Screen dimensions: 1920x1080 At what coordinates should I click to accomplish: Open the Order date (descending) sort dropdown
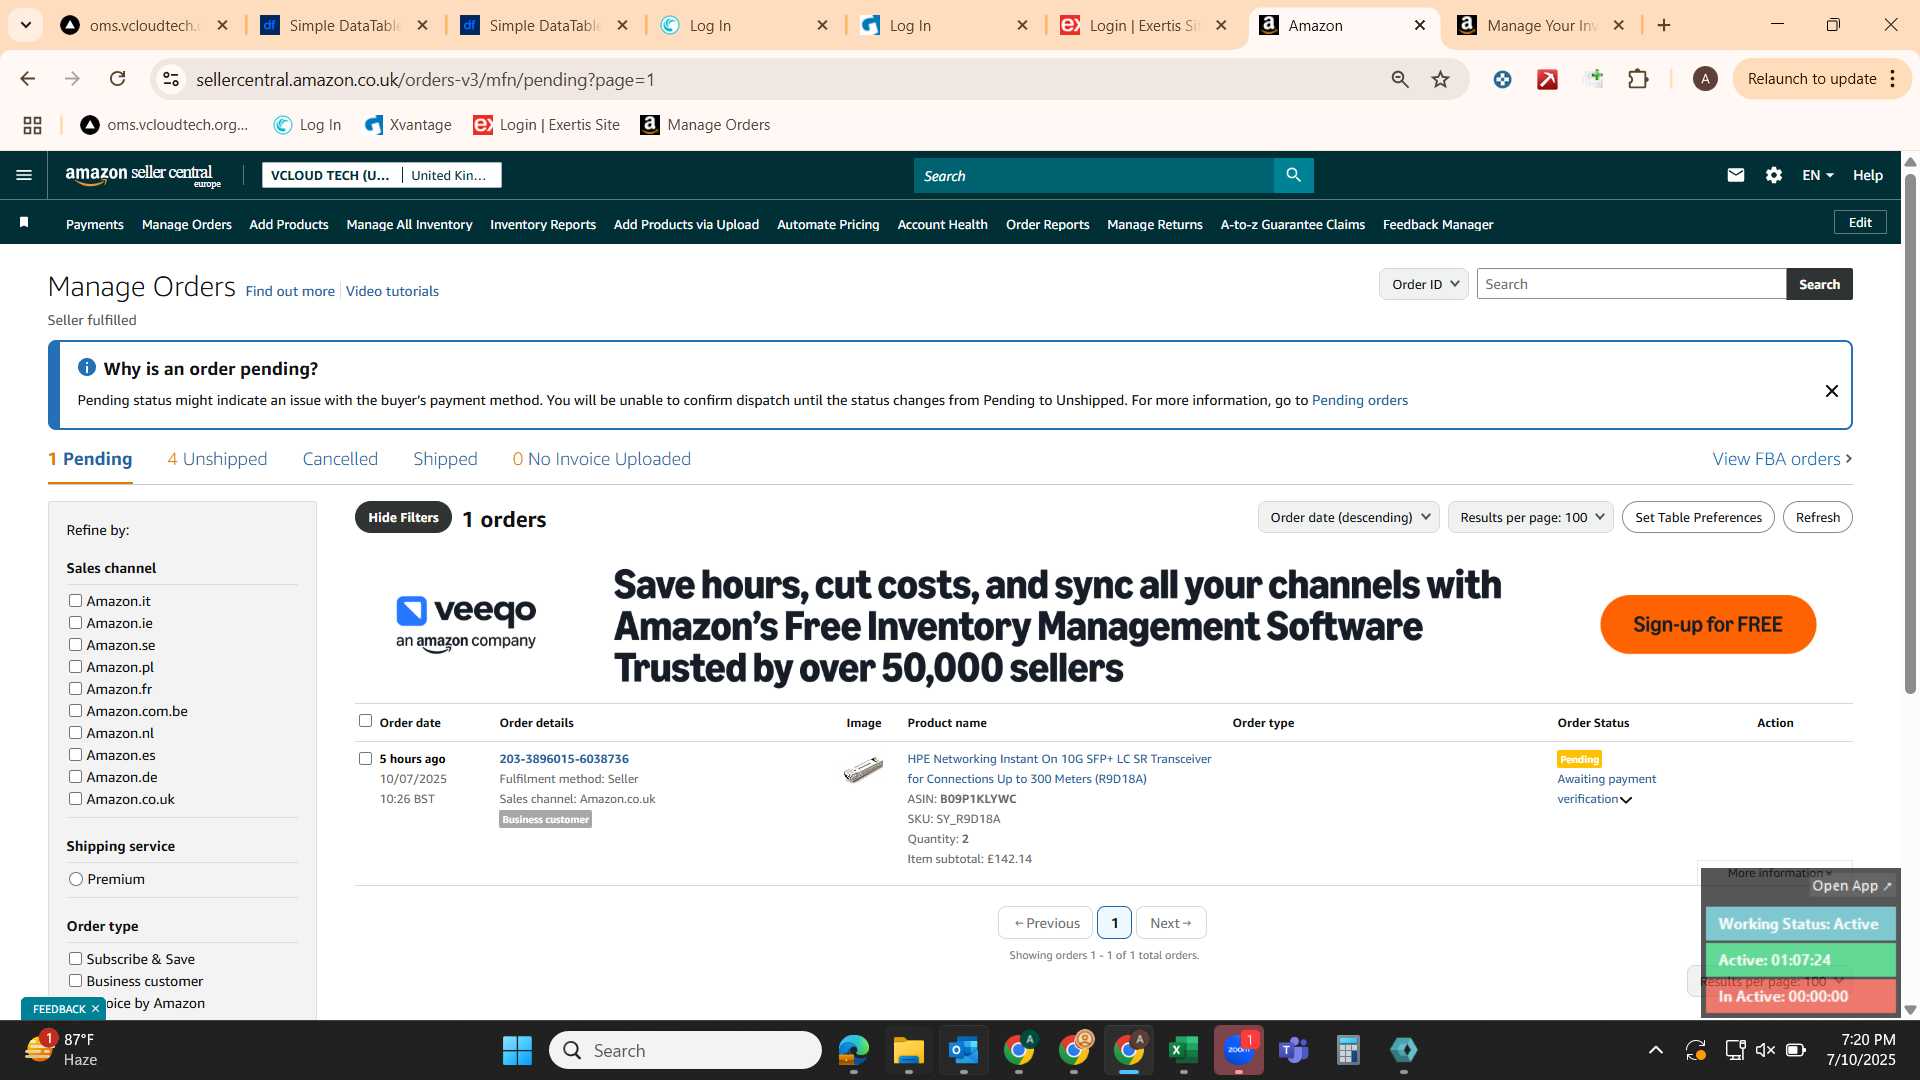coord(1348,517)
